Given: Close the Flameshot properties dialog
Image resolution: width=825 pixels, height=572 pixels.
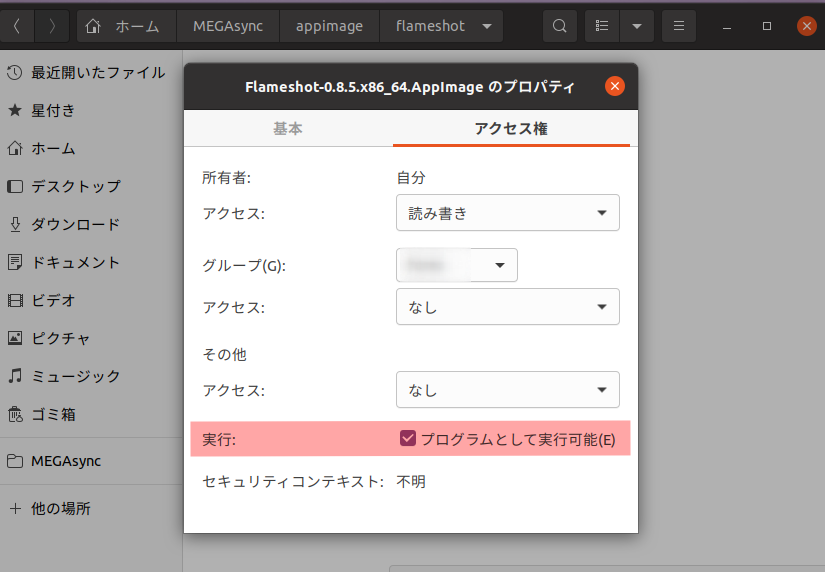Looking at the screenshot, I should coord(615,86).
